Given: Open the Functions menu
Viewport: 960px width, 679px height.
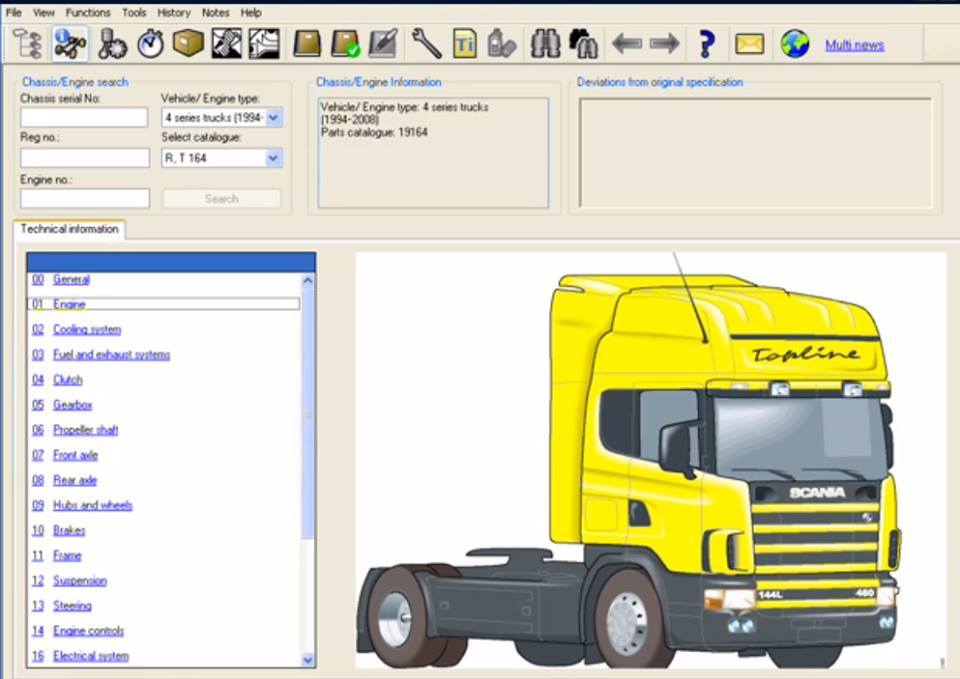Looking at the screenshot, I should [x=88, y=12].
